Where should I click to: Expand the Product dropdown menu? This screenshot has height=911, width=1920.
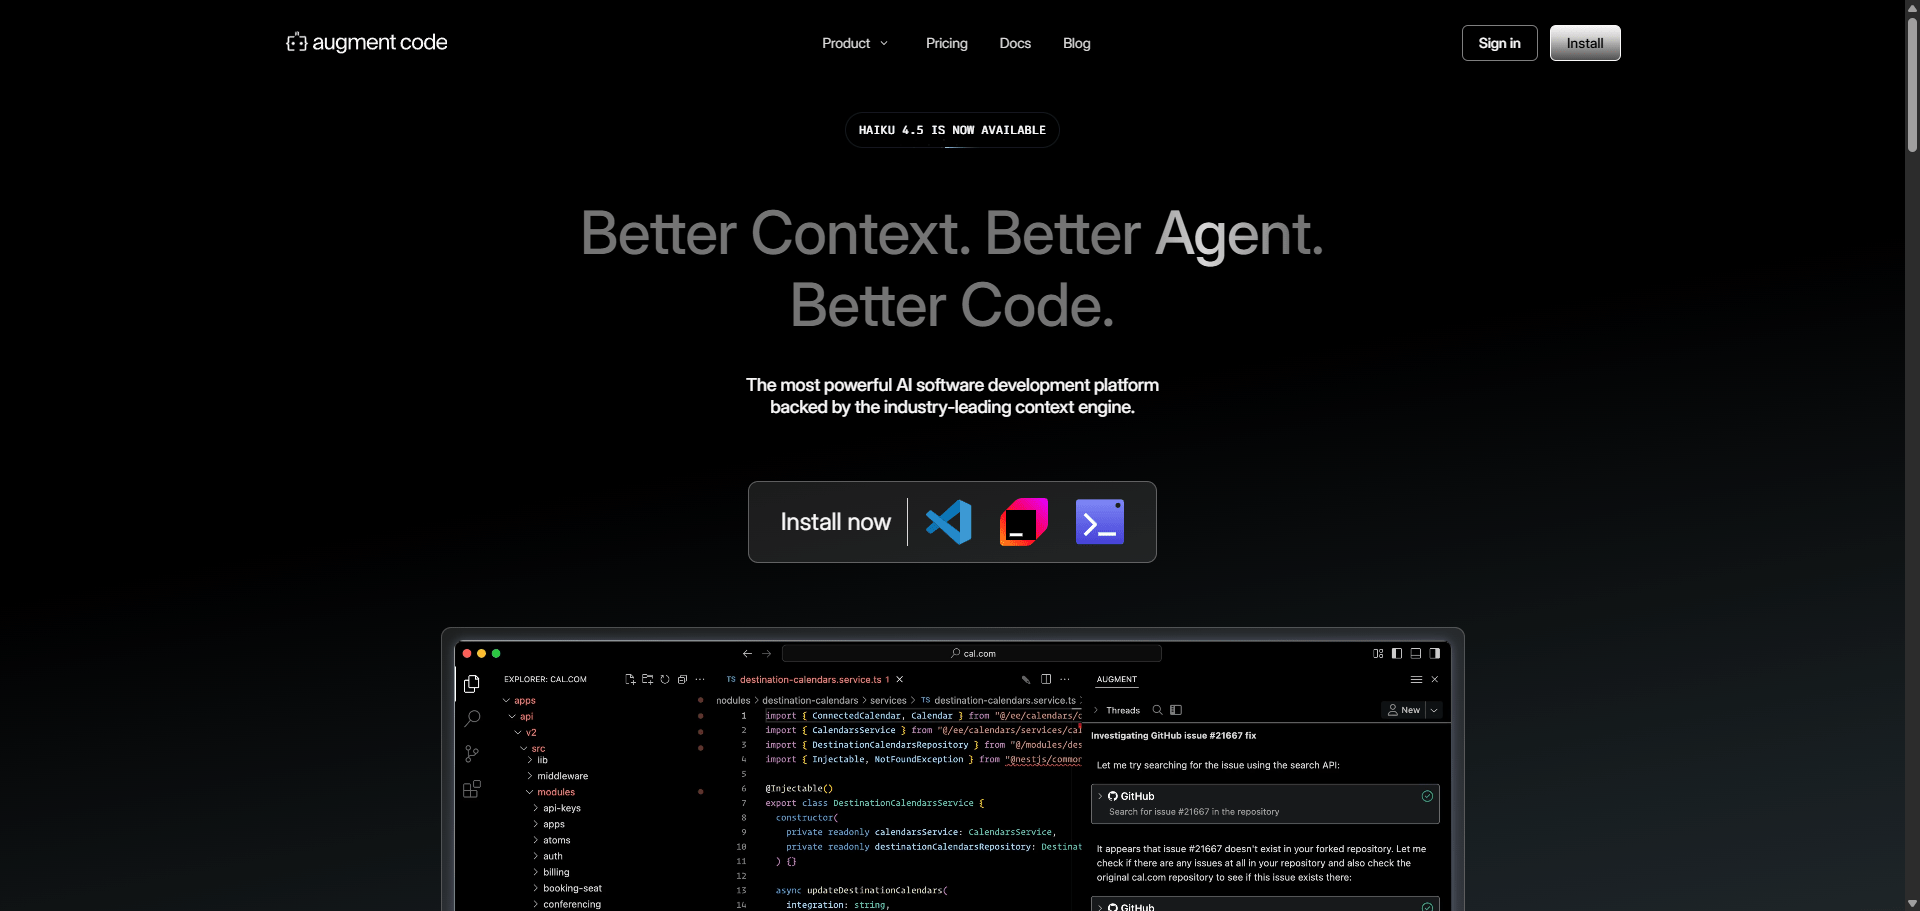pyautogui.click(x=855, y=43)
